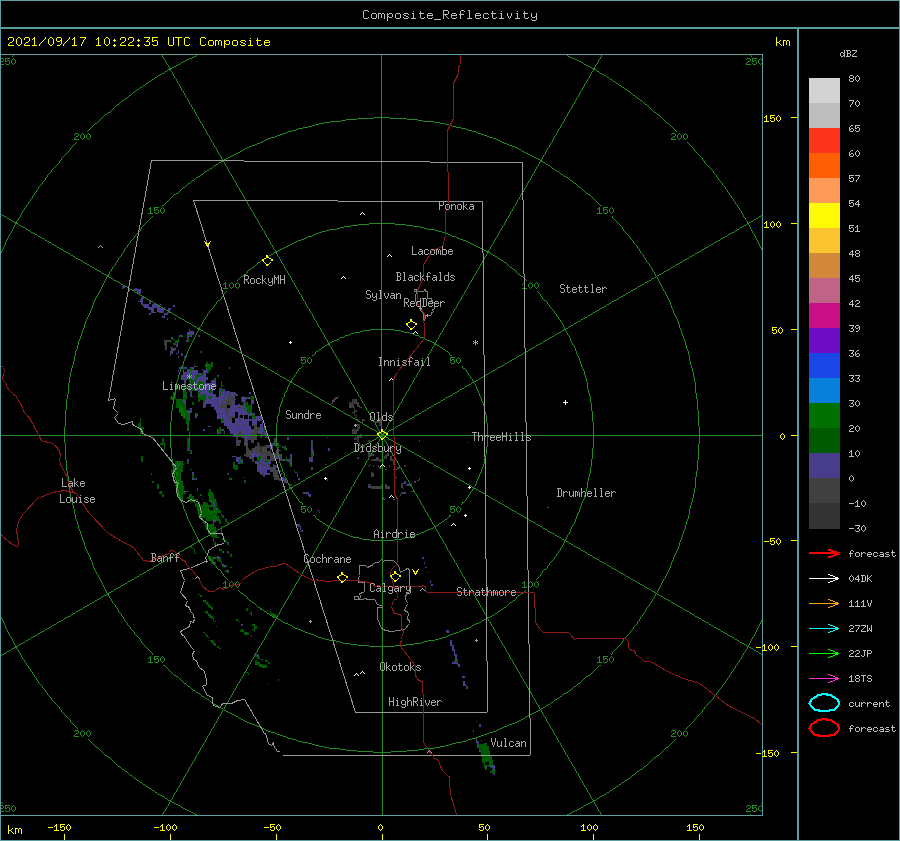
Task: Click the white plus marker north of Drumheller
Action: click(565, 402)
